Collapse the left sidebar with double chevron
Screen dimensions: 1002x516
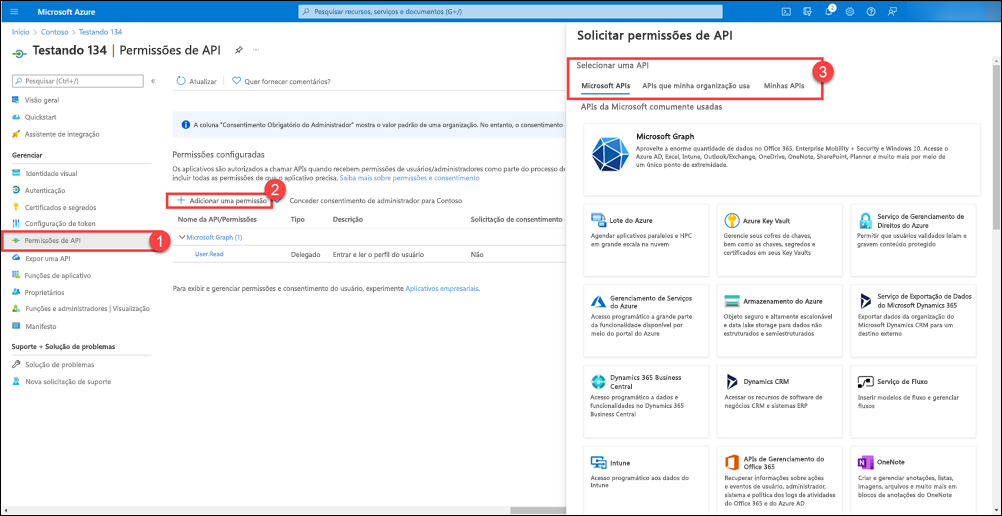(153, 80)
